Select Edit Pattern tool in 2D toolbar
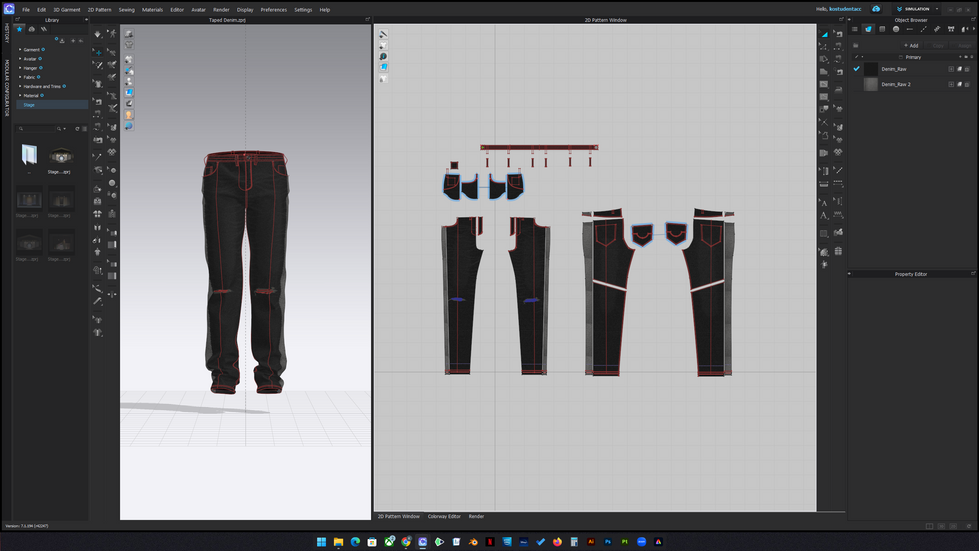The width and height of the screenshot is (979, 551). 824,47
